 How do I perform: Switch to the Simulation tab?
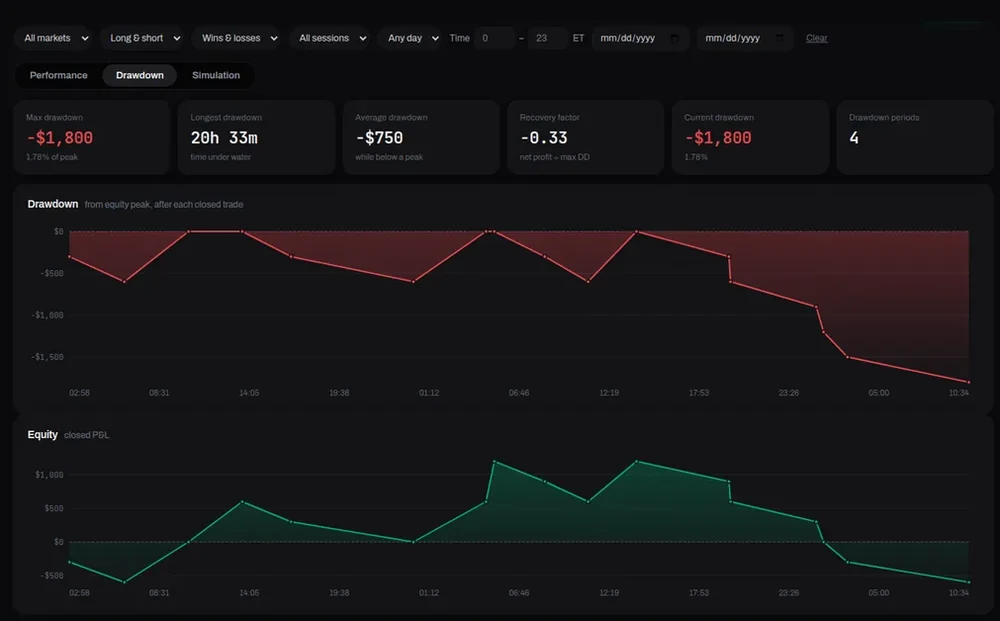pyautogui.click(x=216, y=75)
